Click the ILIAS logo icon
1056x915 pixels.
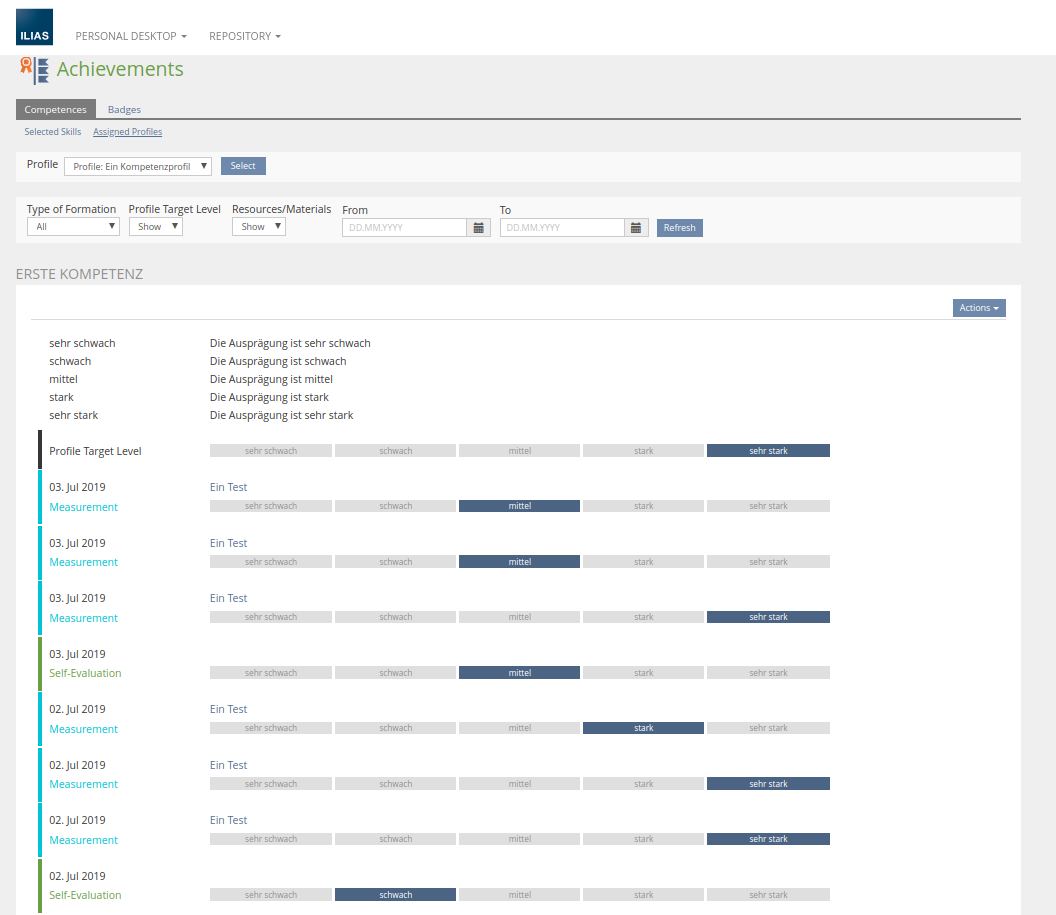pos(35,27)
